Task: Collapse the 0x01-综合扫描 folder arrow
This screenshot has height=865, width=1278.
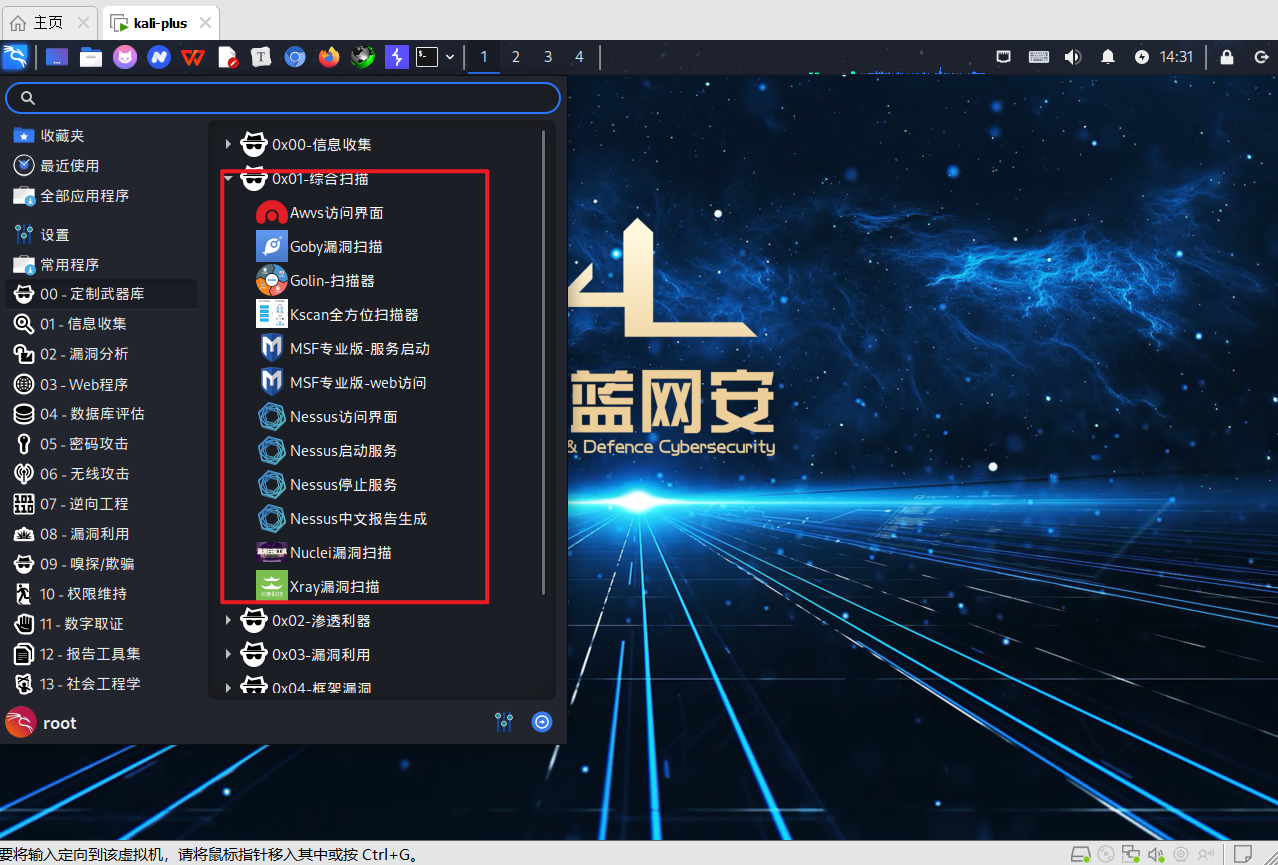Action: coord(228,179)
